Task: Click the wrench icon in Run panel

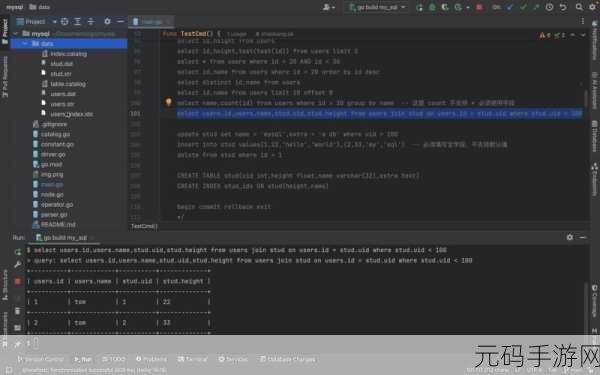Action: [x=18, y=264]
